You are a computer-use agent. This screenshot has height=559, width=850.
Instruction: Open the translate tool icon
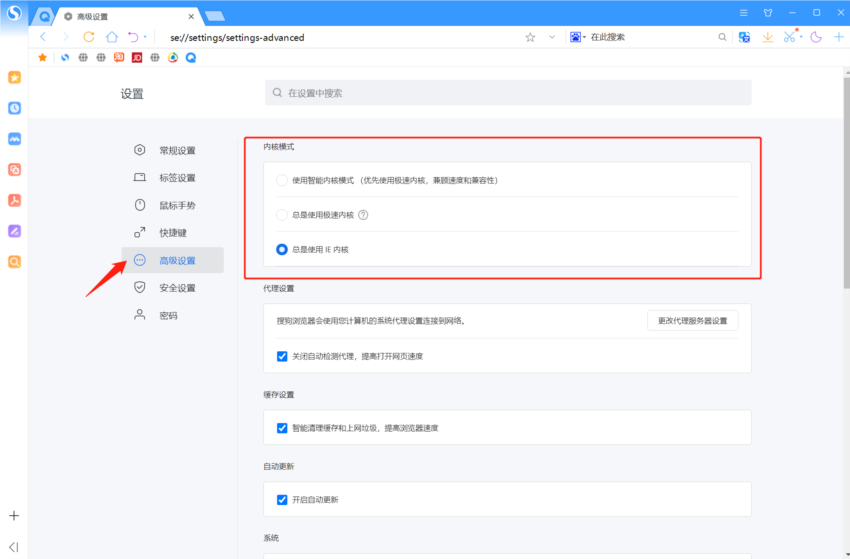(745, 37)
